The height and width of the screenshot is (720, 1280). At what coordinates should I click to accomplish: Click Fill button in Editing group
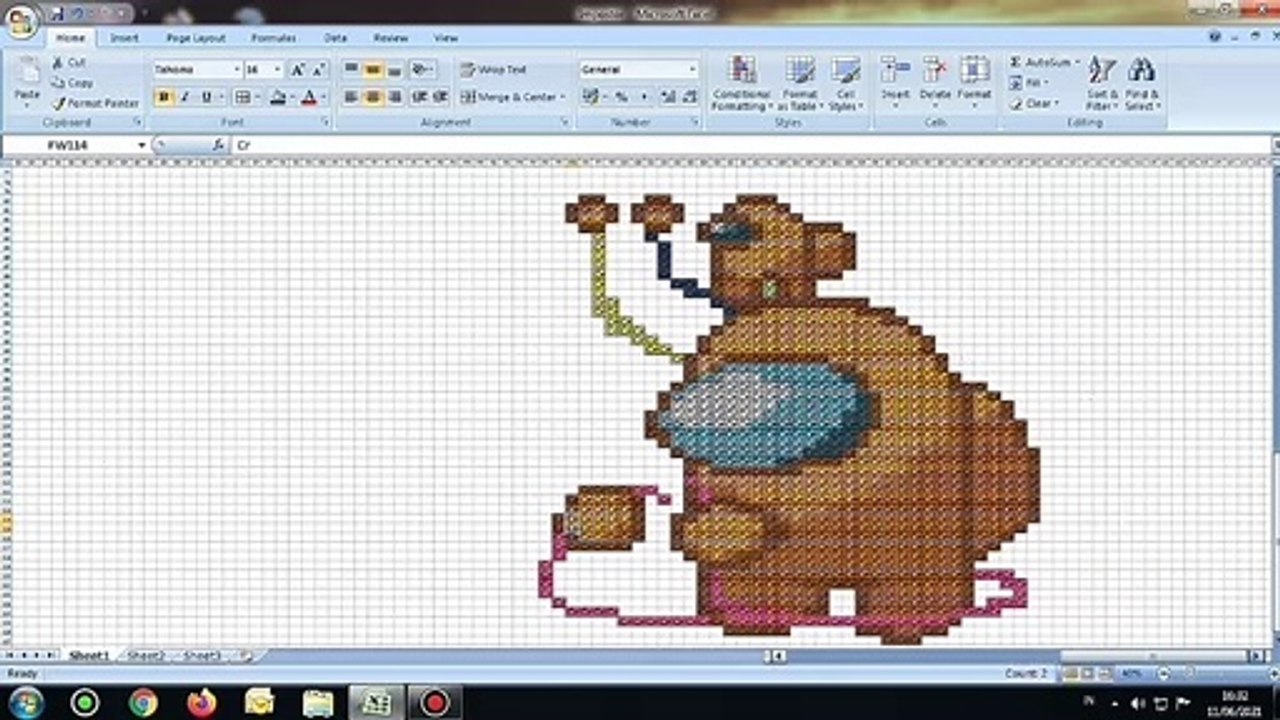pyautogui.click(x=1028, y=83)
